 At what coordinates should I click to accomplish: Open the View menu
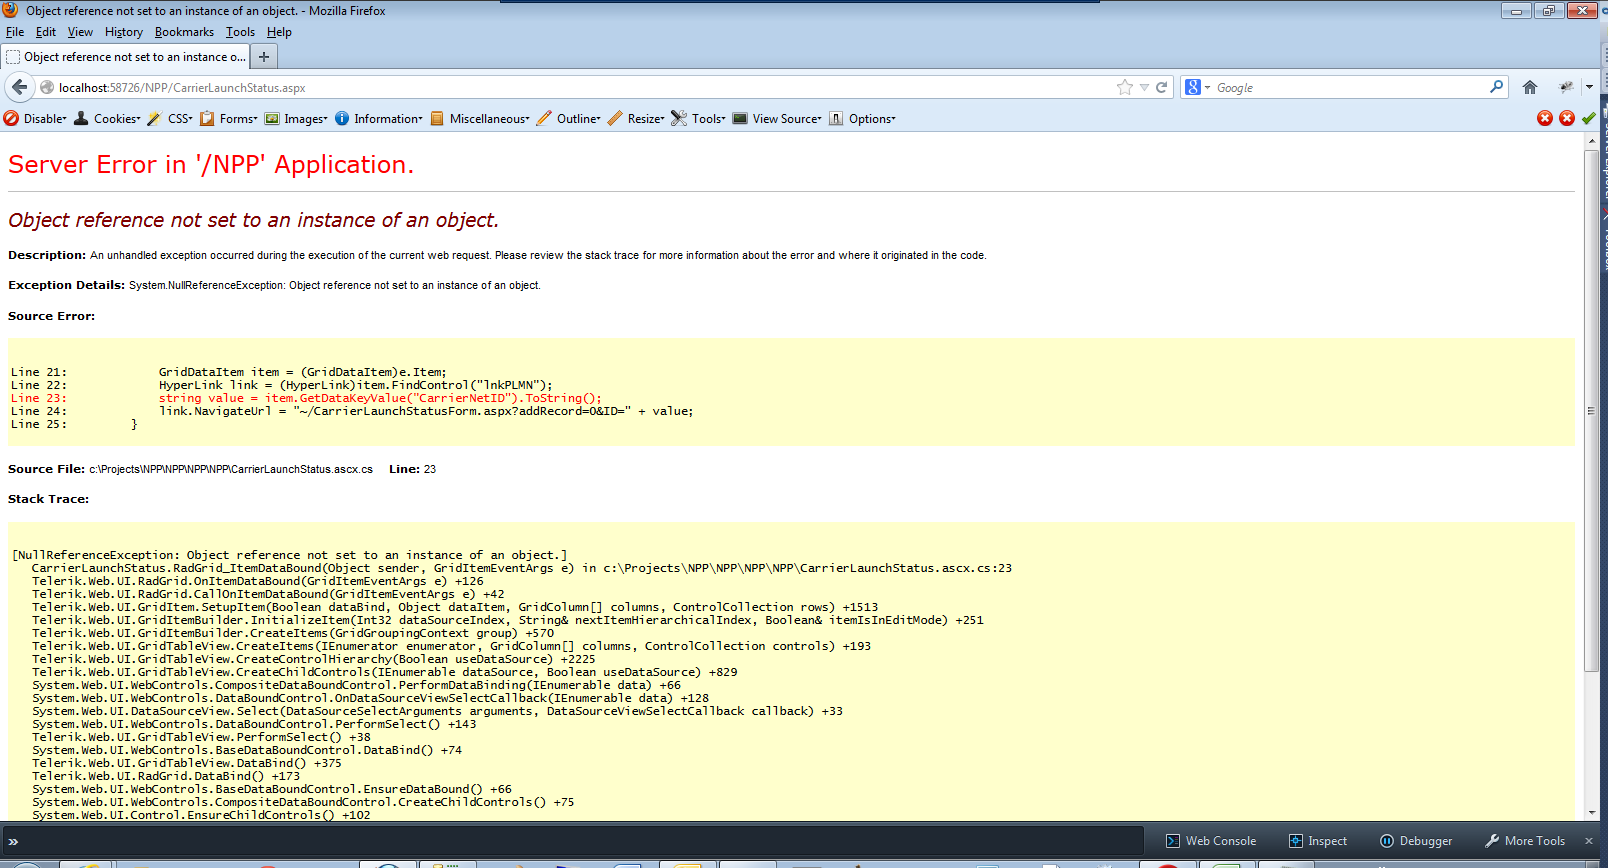(80, 32)
